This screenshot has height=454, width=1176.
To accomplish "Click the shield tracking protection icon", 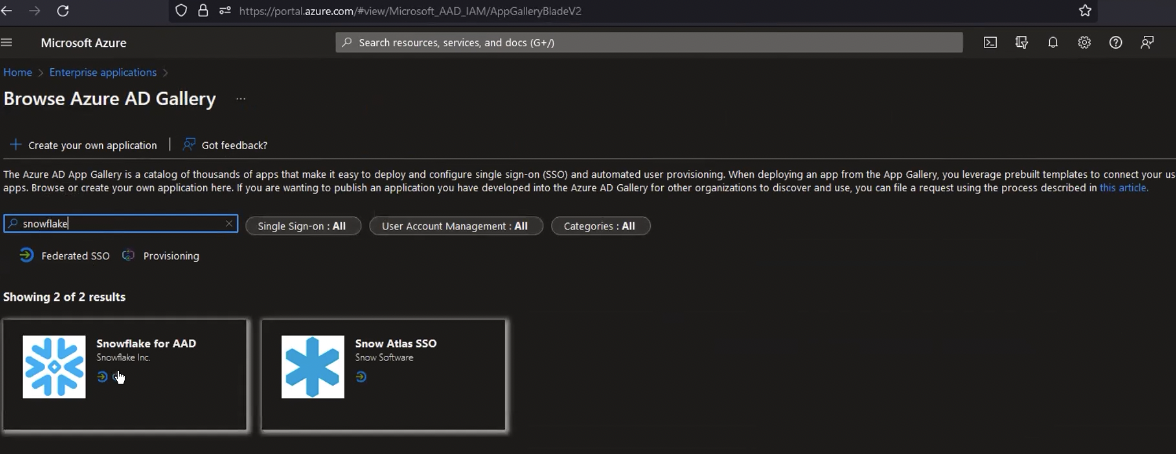I will click(180, 11).
